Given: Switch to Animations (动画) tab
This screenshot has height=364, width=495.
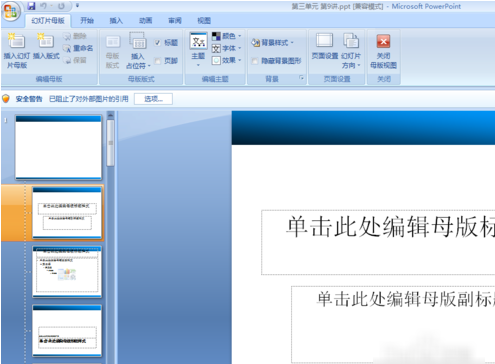Looking at the screenshot, I should click(x=145, y=21).
